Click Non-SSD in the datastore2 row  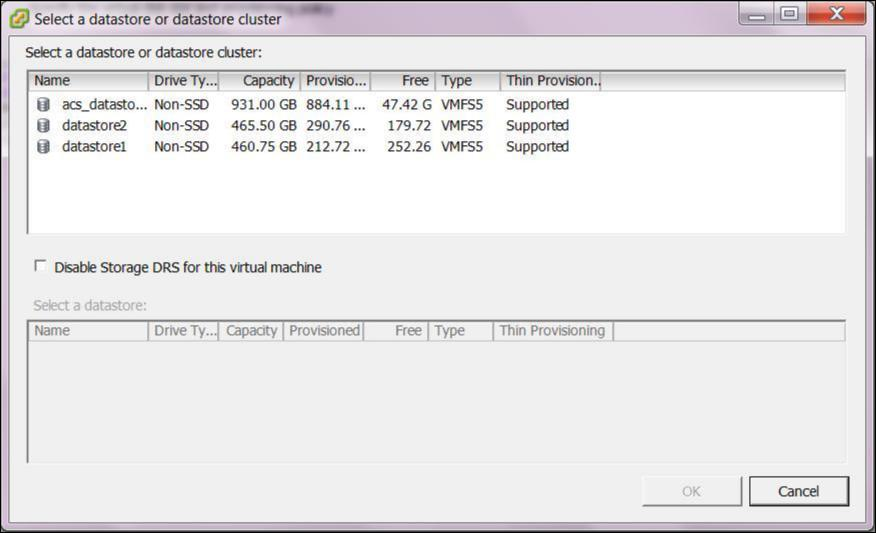(x=182, y=126)
